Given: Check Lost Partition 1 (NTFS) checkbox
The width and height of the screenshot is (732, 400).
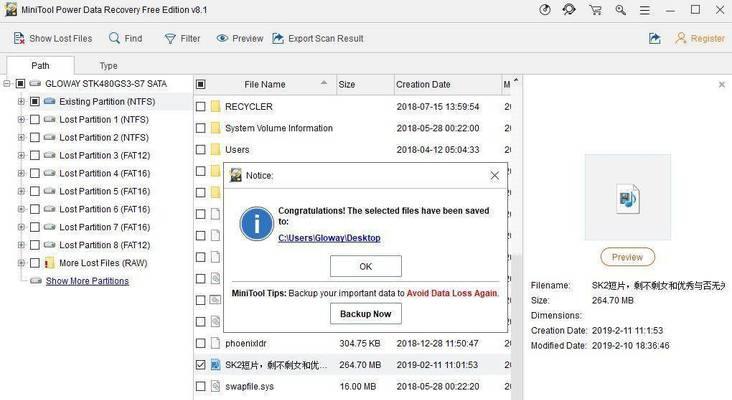Looking at the screenshot, I should click(x=35, y=119).
